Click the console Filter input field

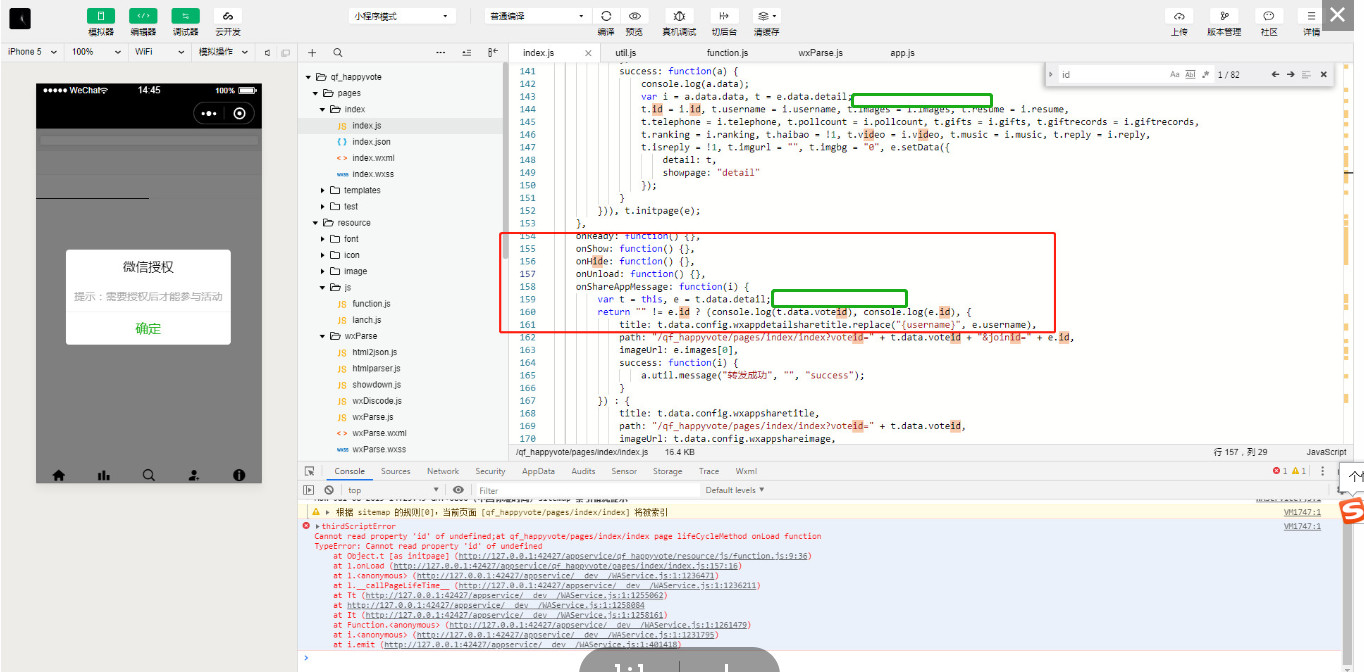(585, 491)
